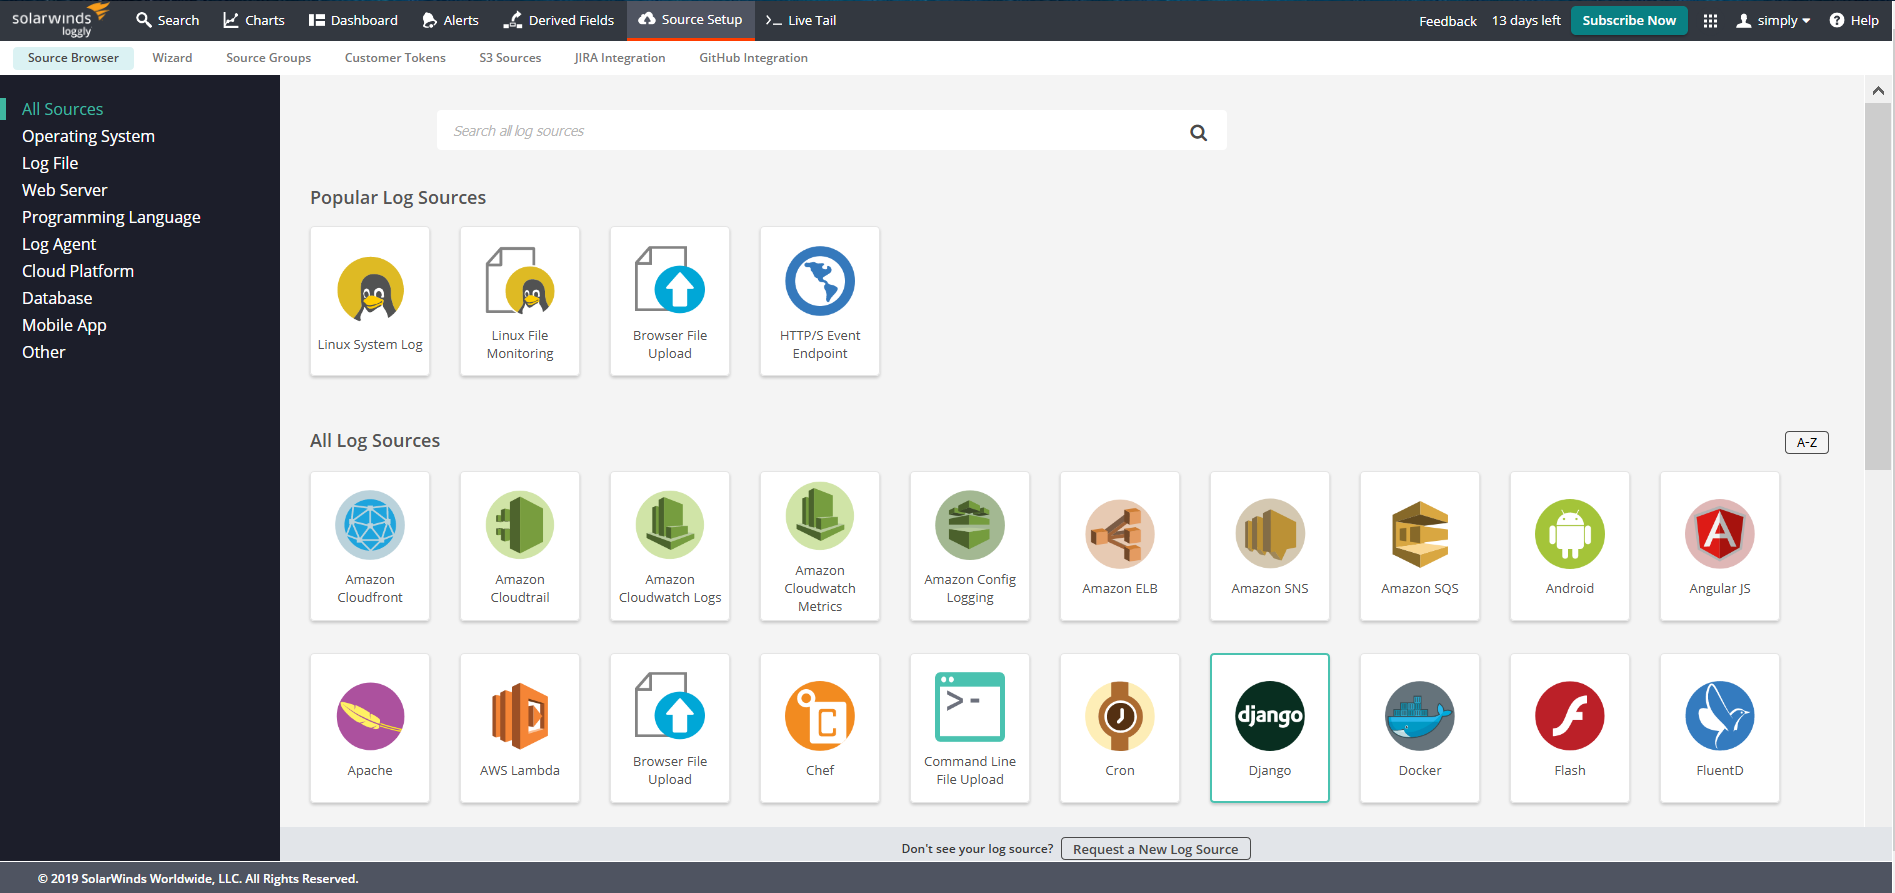This screenshot has height=893, width=1895.
Task: Select the Cron log source
Action: tap(1120, 728)
